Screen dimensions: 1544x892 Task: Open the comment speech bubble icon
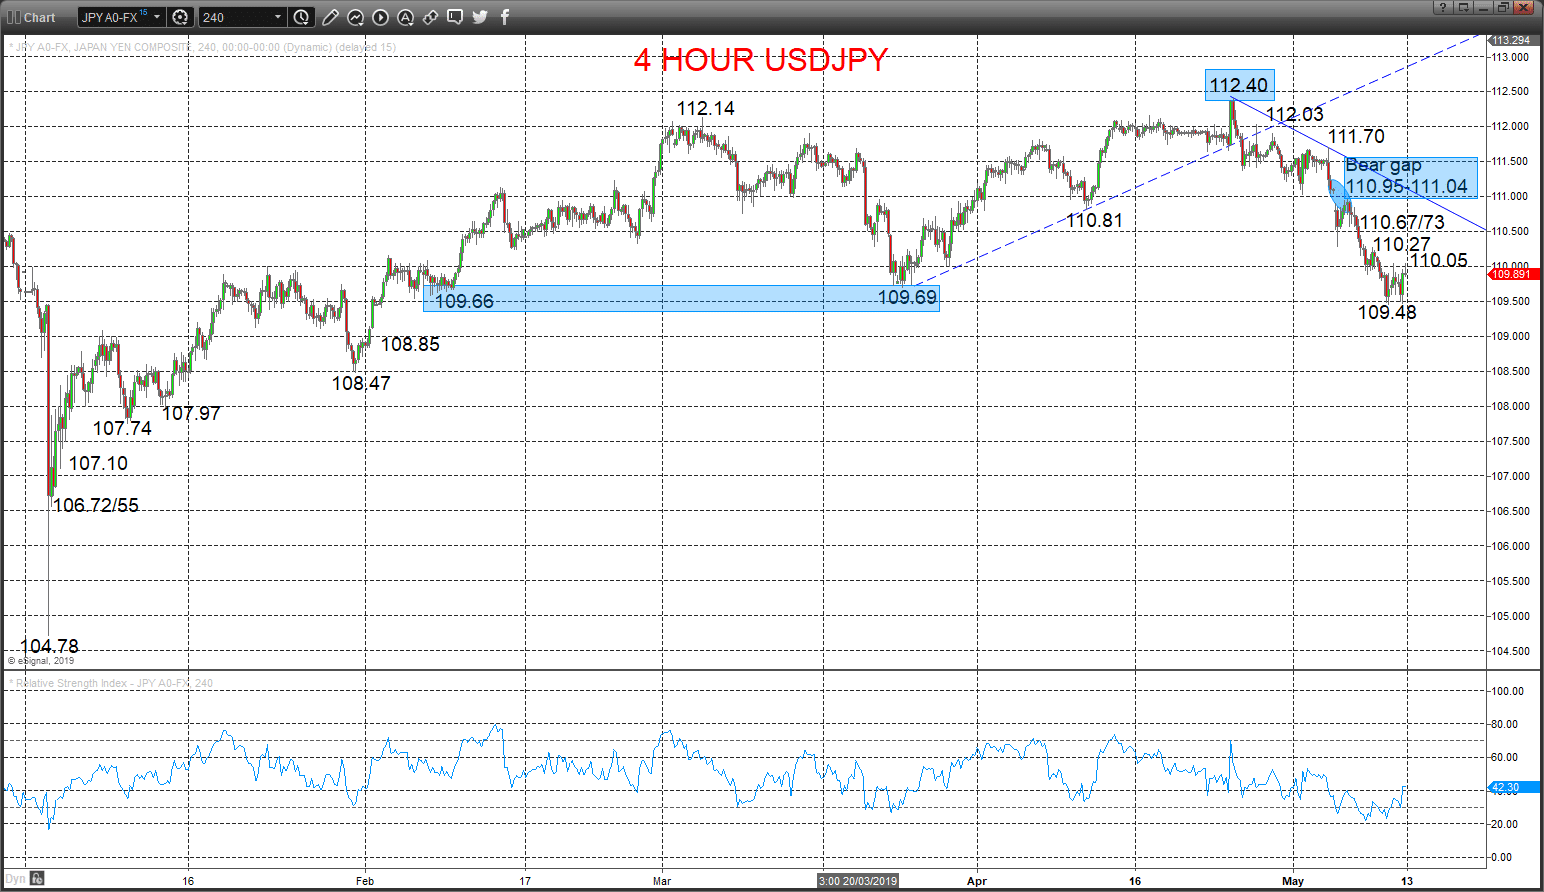click(455, 17)
